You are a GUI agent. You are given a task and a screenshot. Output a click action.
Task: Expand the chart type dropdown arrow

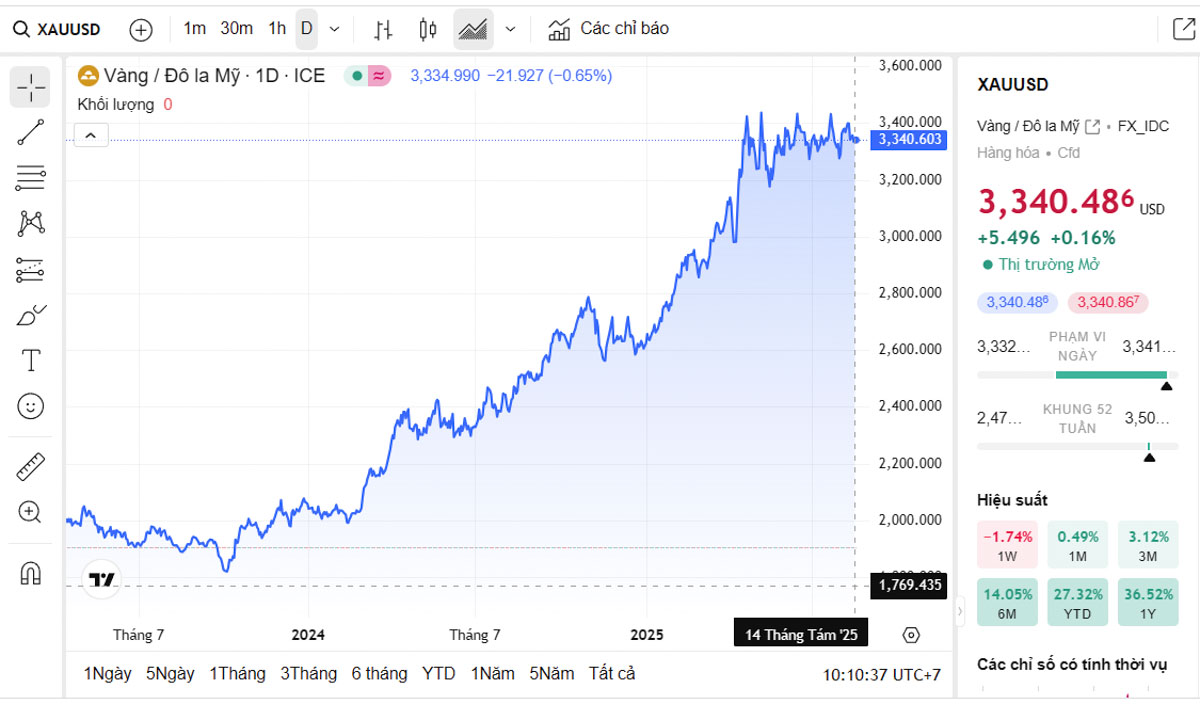point(510,30)
